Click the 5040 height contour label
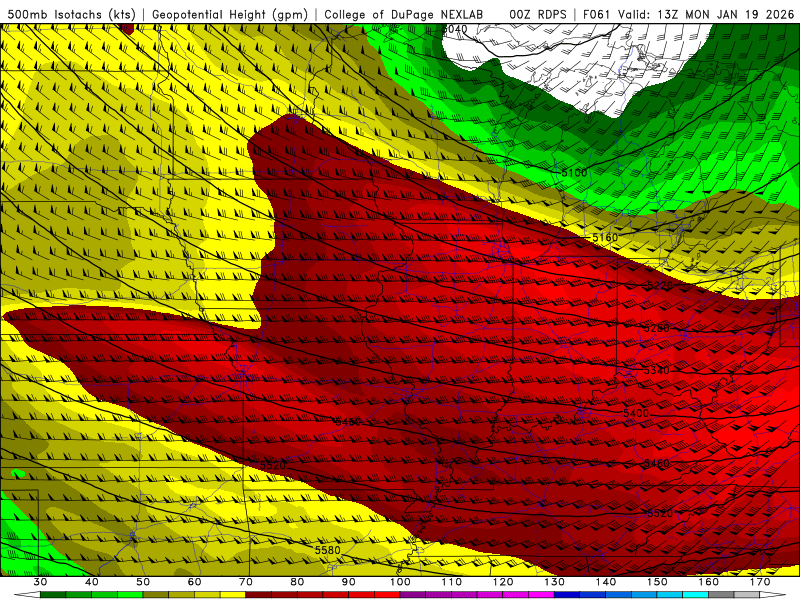The image size is (800, 600). click(455, 29)
